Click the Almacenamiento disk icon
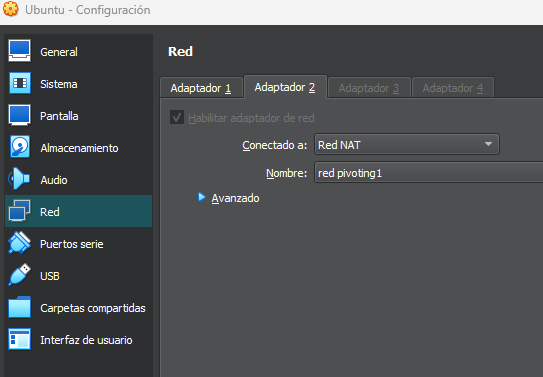Image resolution: width=543 pixels, height=377 pixels. click(x=19, y=147)
